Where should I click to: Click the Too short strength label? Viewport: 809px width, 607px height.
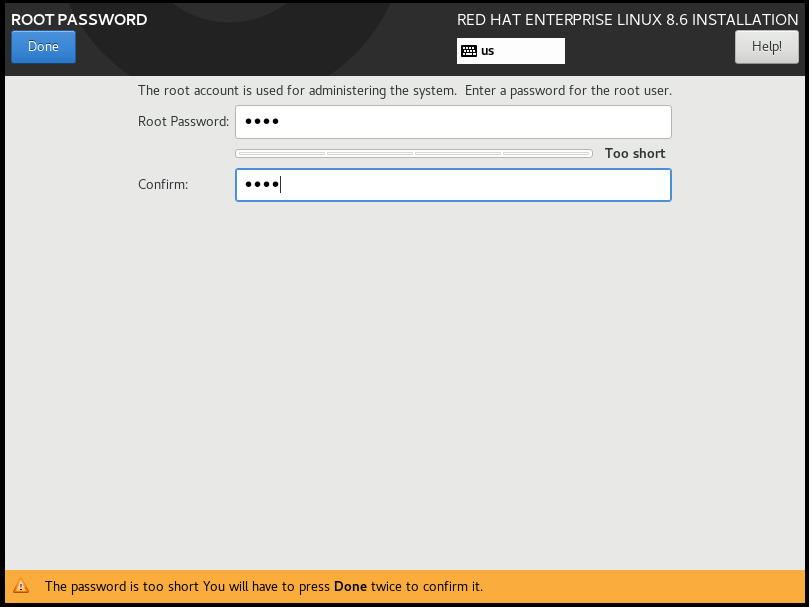pyautogui.click(x=635, y=154)
